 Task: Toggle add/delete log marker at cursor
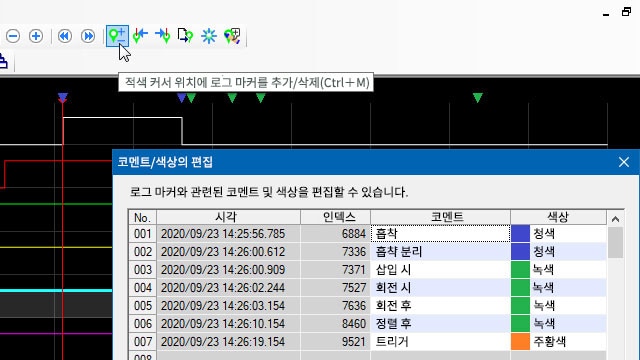pyautogui.click(x=117, y=36)
